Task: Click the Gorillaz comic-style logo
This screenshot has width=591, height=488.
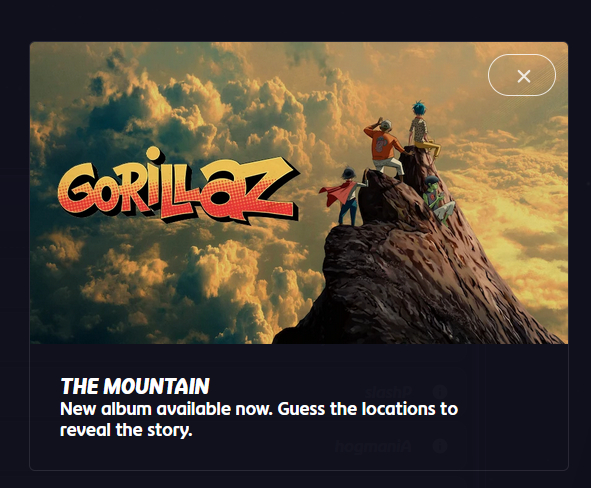Action: 177,185
